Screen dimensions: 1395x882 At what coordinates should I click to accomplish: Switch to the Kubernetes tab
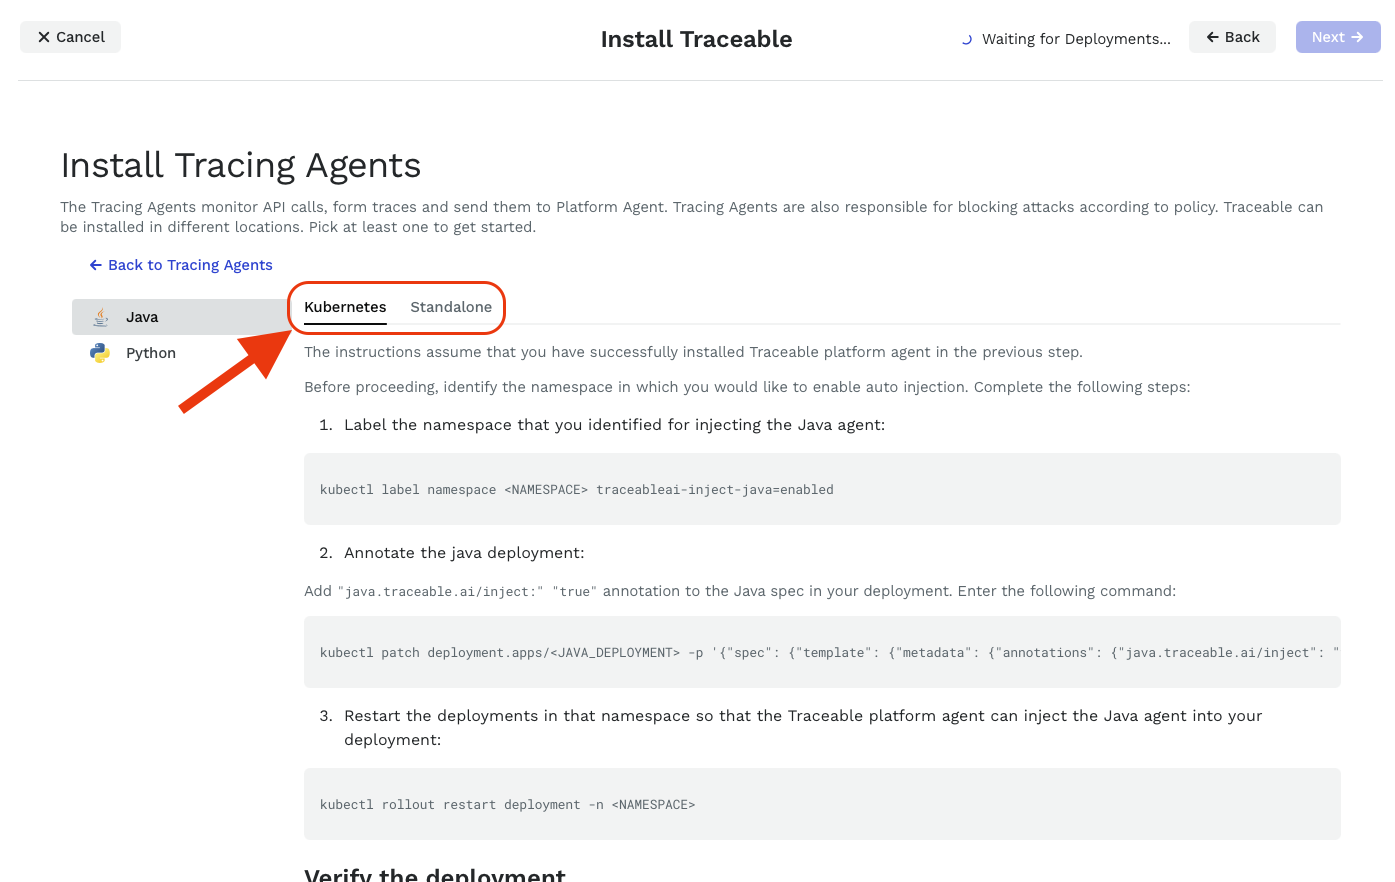(x=345, y=307)
